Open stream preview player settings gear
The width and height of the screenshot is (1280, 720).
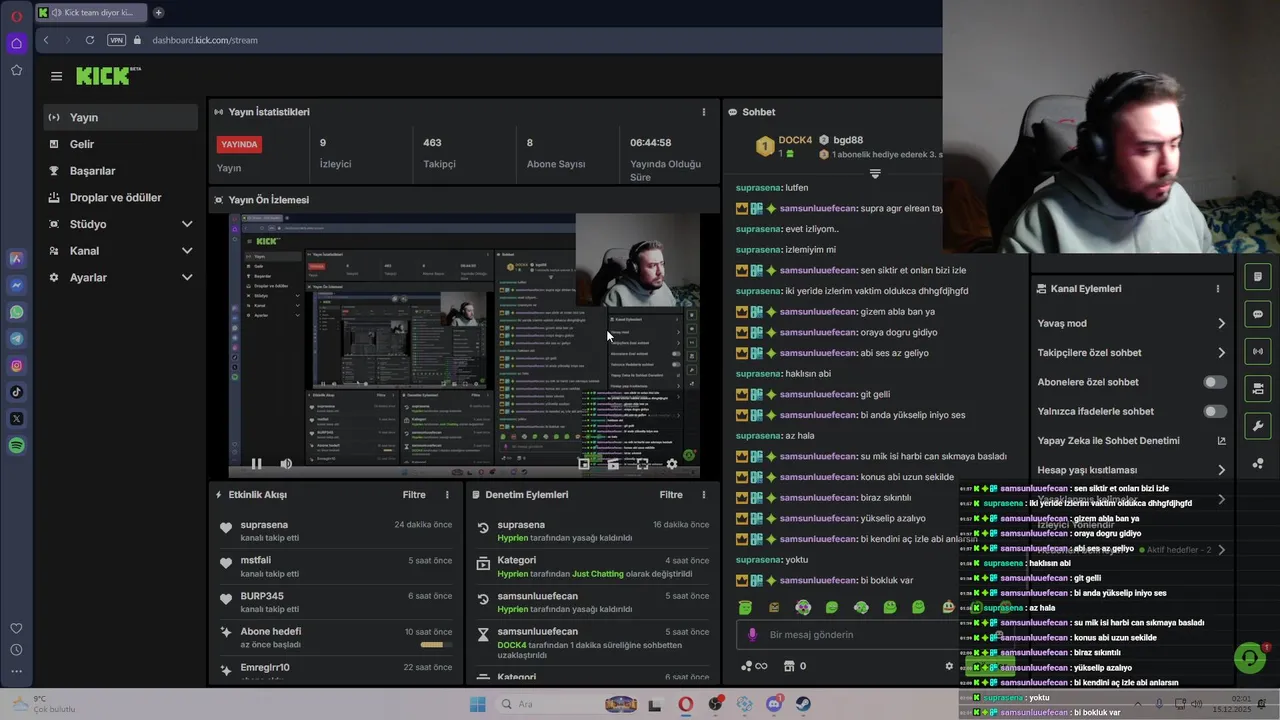[x=672, y=464]
